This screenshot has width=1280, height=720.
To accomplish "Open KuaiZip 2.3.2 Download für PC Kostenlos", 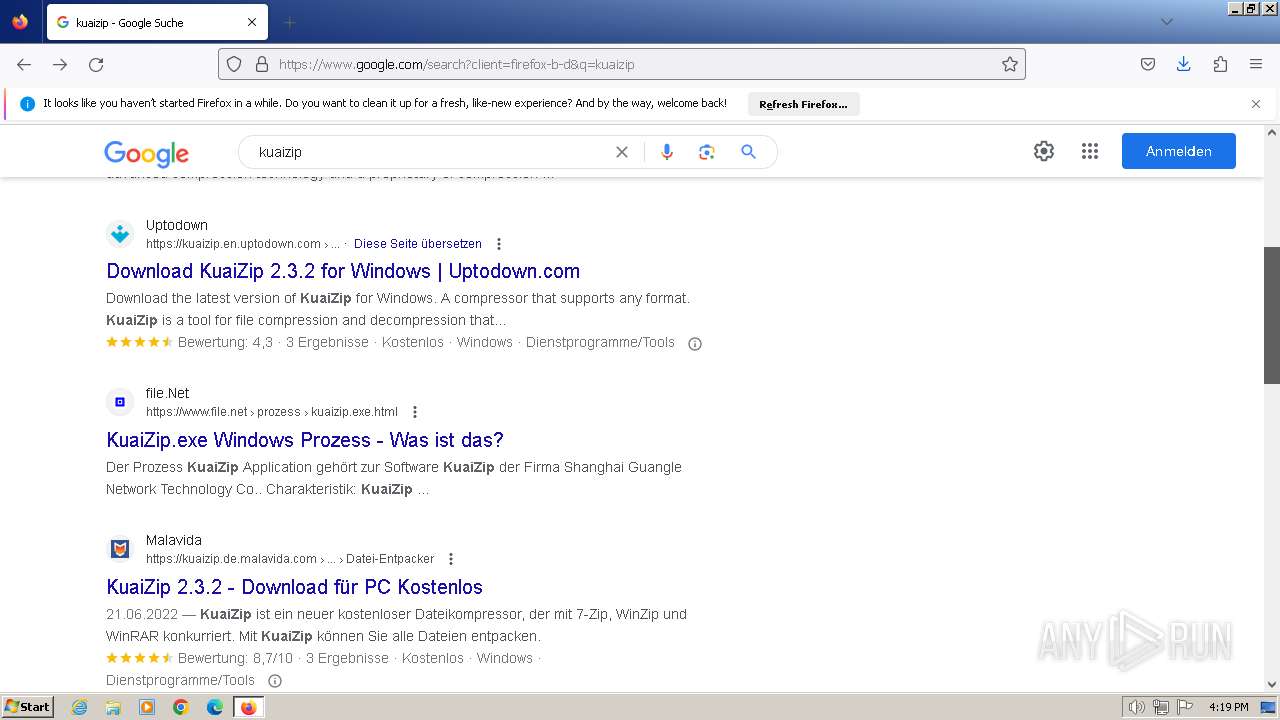I will pos(294,587).
